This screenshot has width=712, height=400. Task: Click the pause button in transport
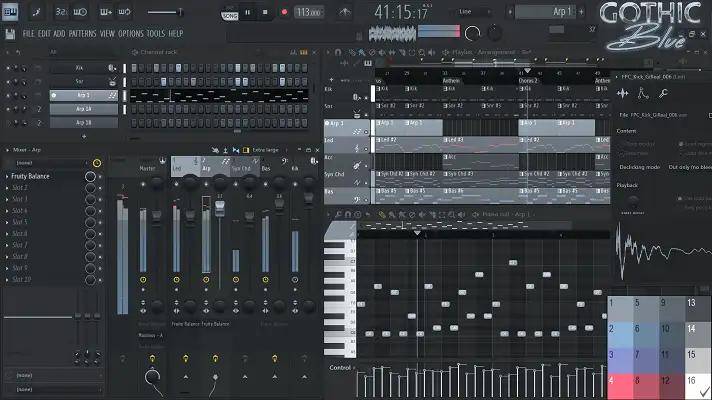click(248, 13)
